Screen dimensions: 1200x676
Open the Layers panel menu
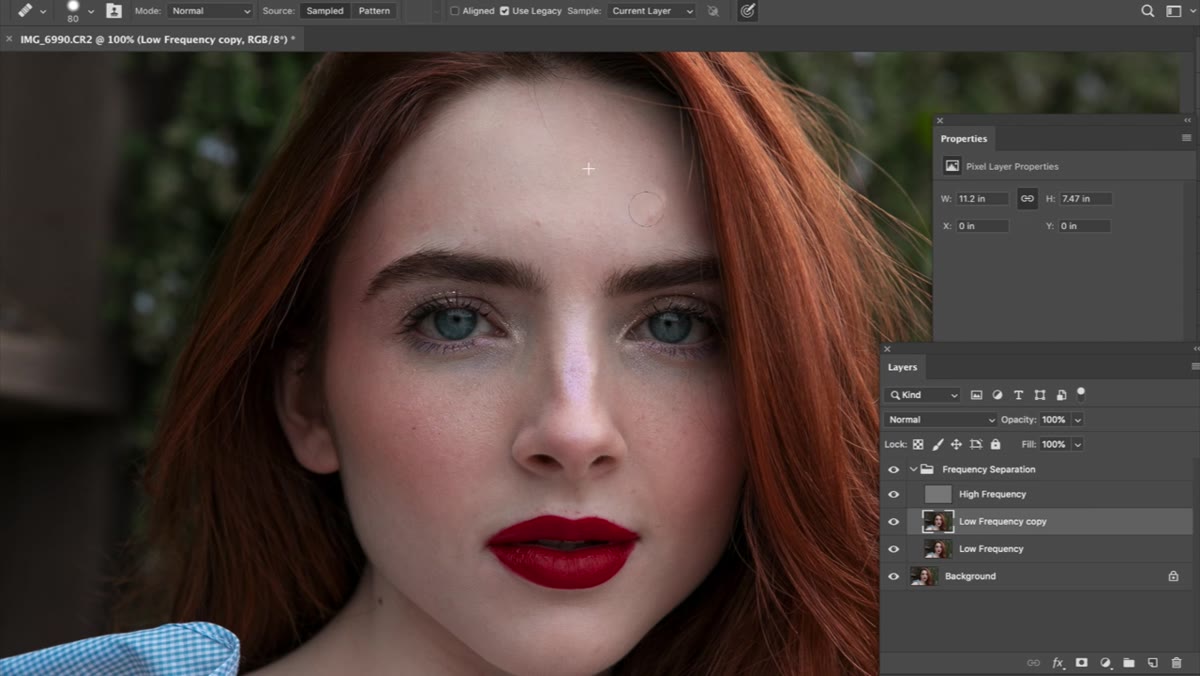tap(1195, 367)
